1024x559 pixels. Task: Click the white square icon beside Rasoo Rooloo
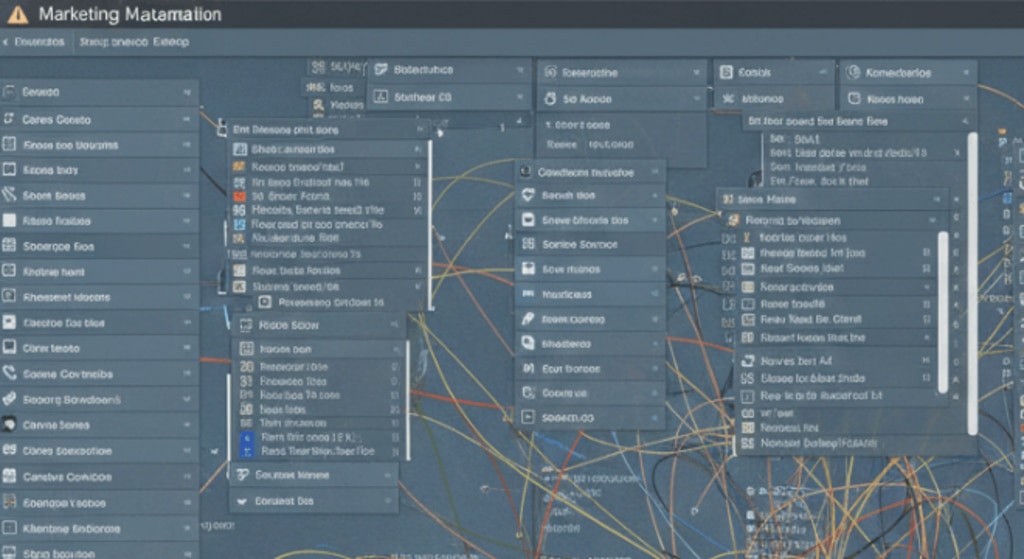point(10,221)
